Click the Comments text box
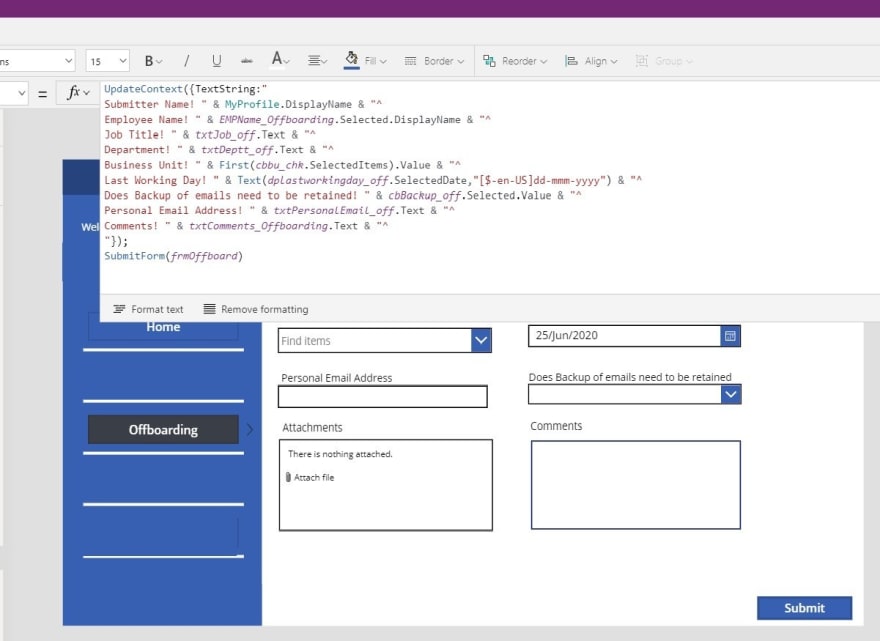This screenshot has width=880, height=641. click(x=636, y=485)
